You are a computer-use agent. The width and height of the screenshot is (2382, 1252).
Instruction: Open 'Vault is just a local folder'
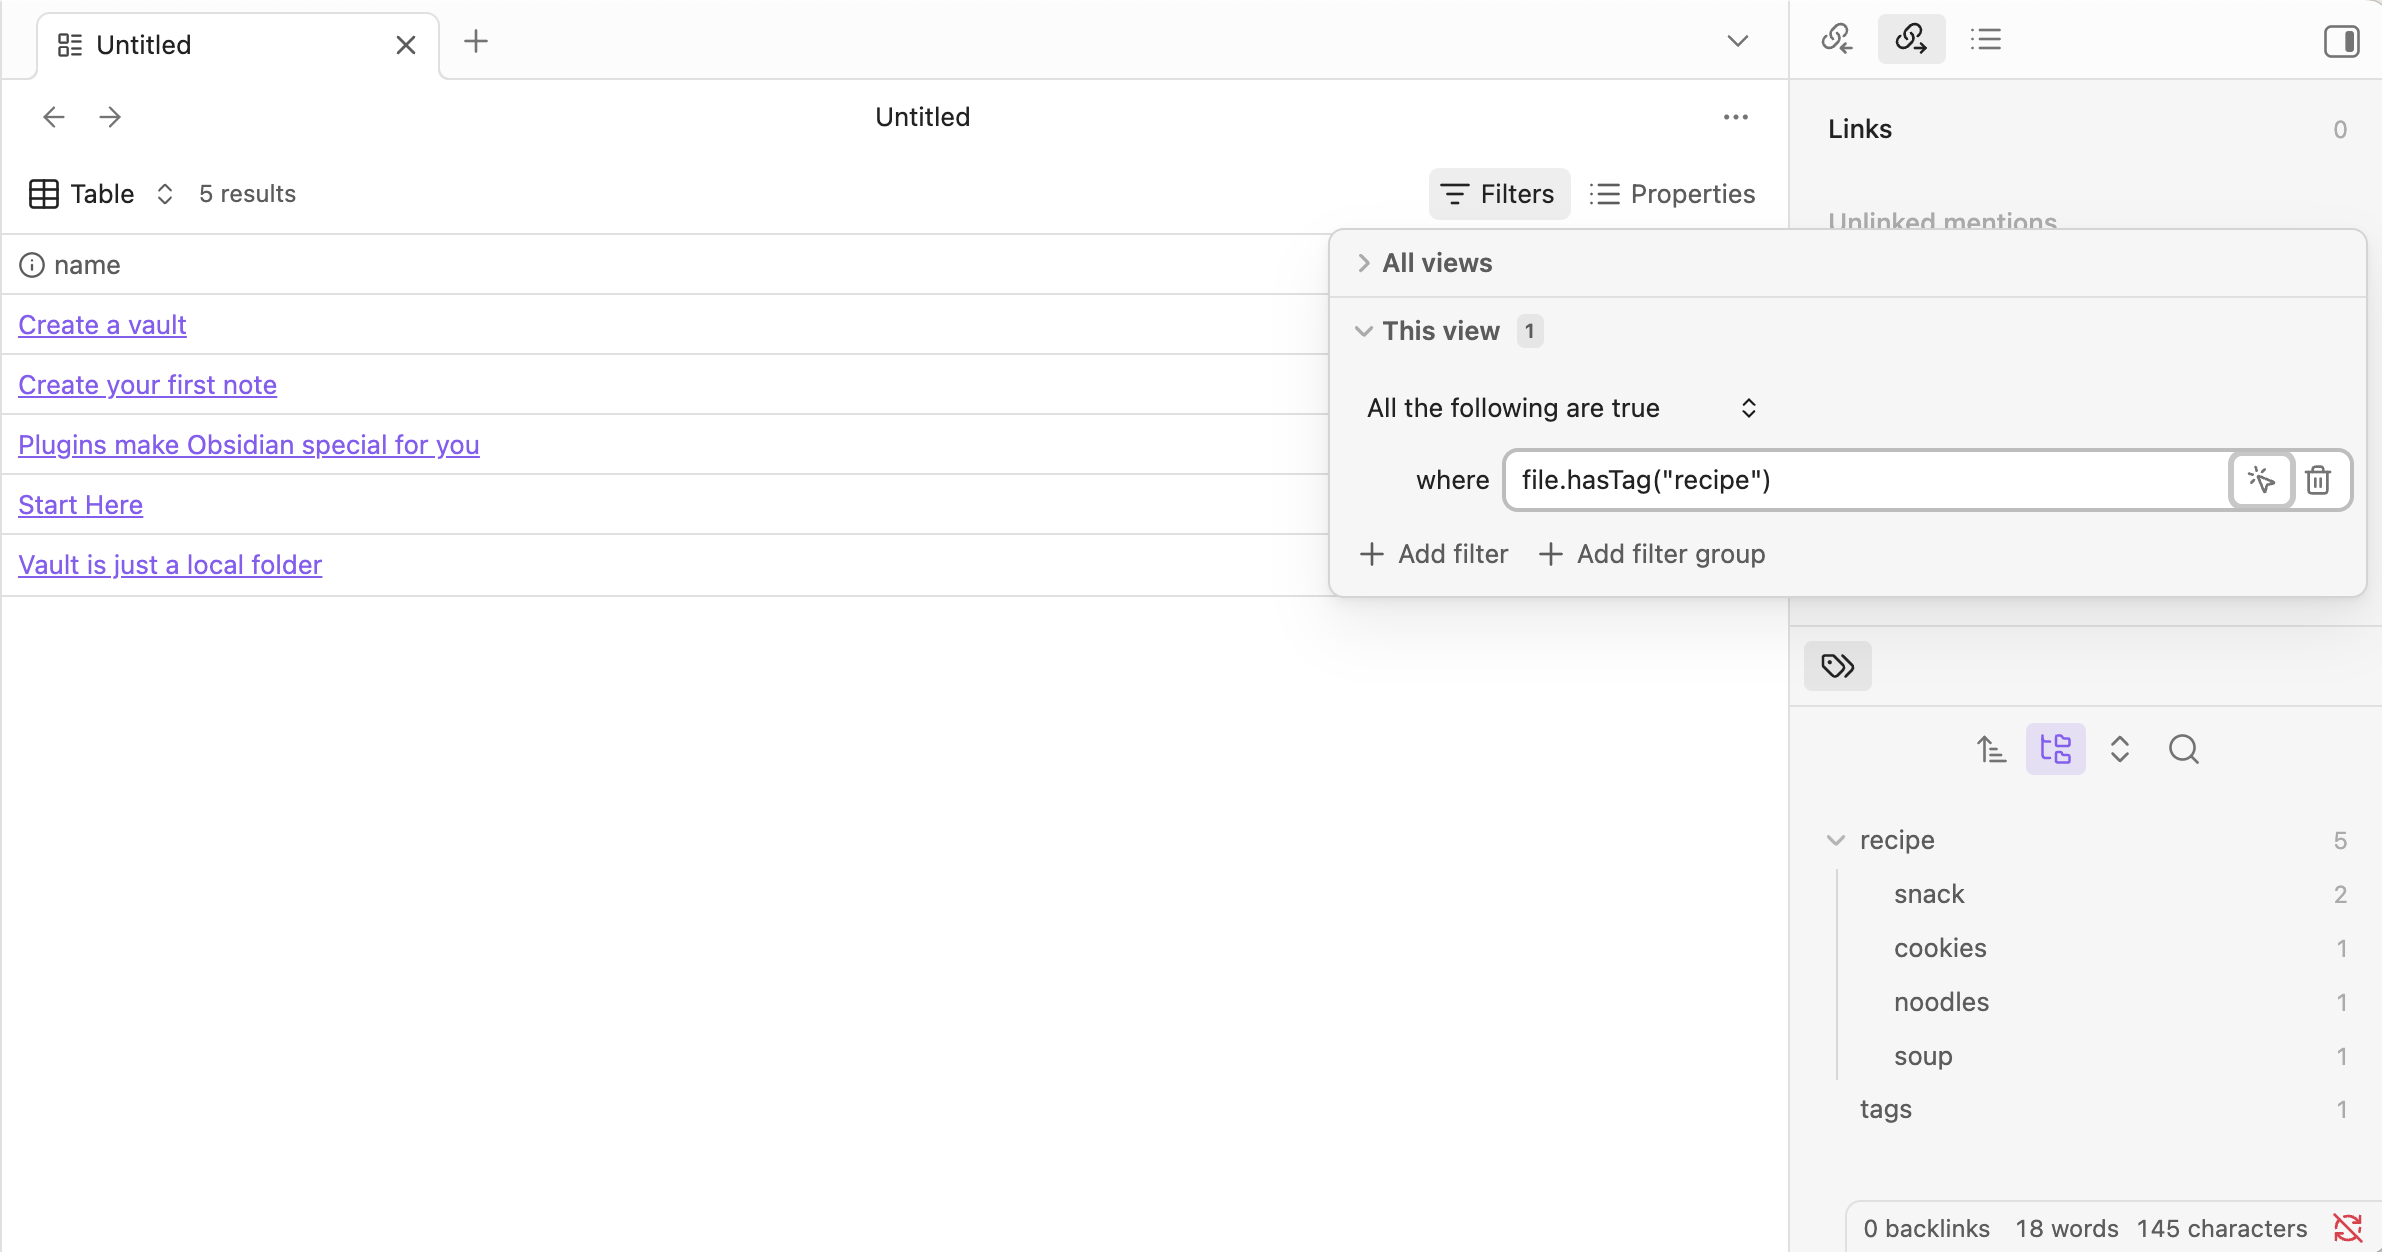(170, 565)
